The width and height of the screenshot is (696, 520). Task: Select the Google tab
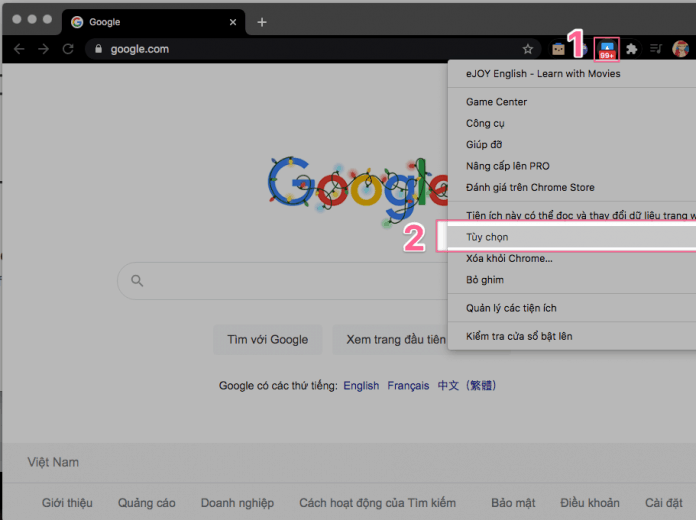(x=153, y=22)
